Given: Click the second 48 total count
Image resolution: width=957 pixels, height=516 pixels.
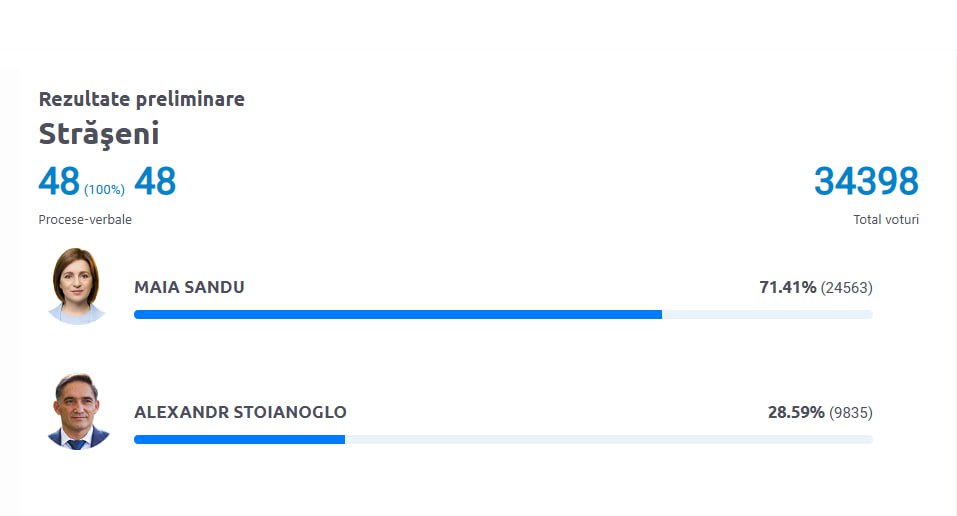Looking at the screenshot, I should (x=155, y=181).
